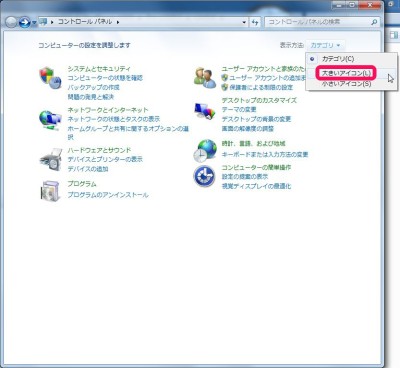Screen dimensions: 400x368
Task: Open ユーザー アカウントの追加 link
Action: pyautogui.click(x=267, y=78)
